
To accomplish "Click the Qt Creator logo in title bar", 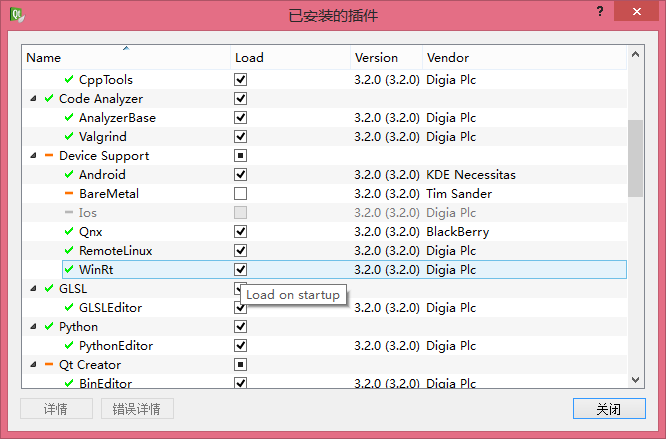I will pos(17,15).
